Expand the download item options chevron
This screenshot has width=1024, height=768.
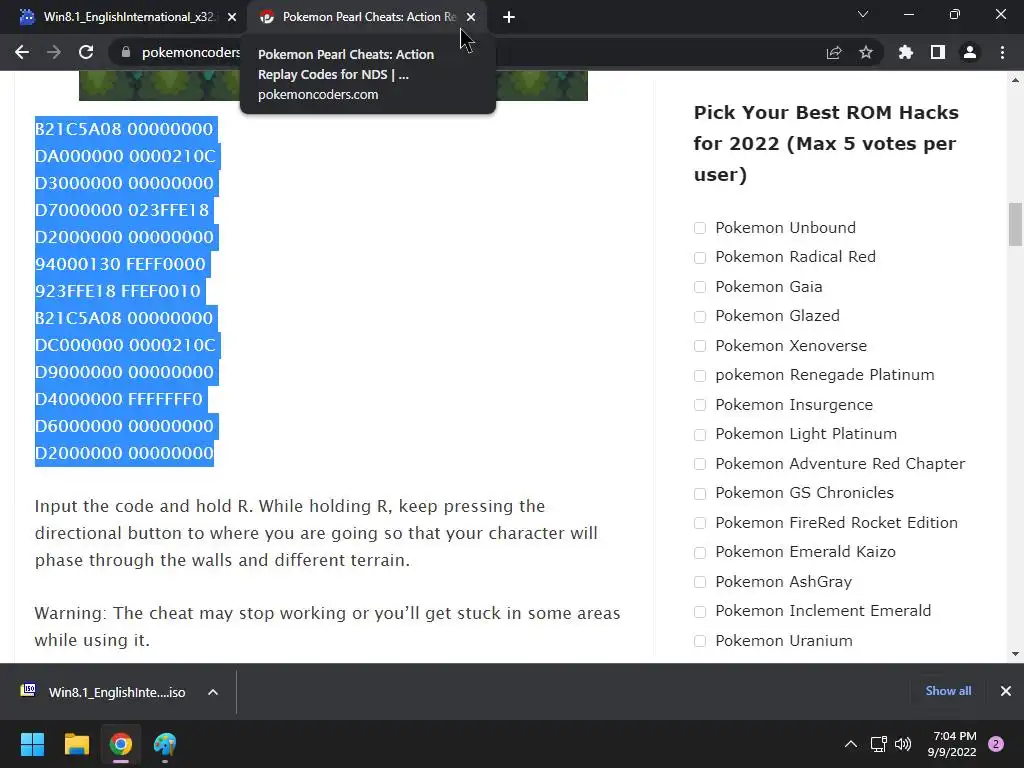point(213,692)
